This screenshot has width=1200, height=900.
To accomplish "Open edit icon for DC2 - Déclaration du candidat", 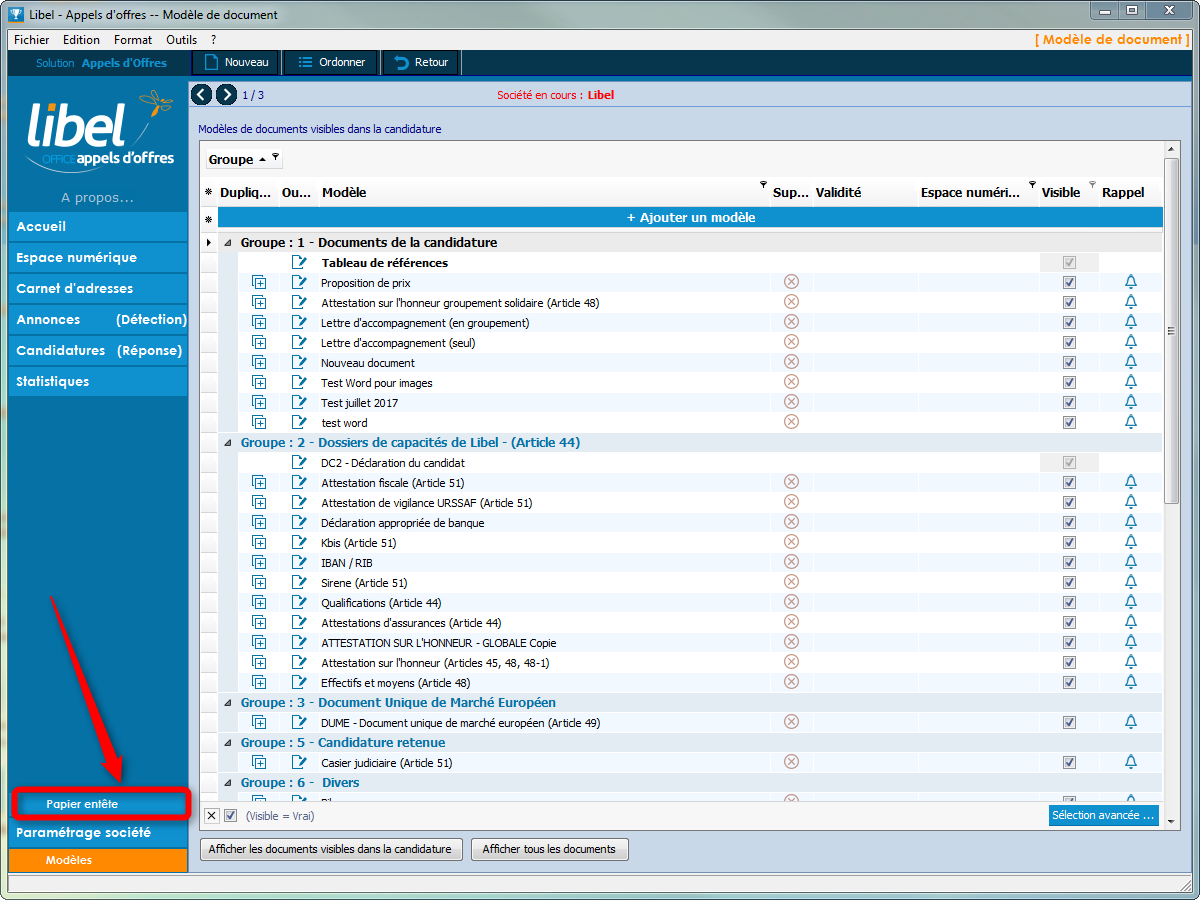I will pos(299,463).
